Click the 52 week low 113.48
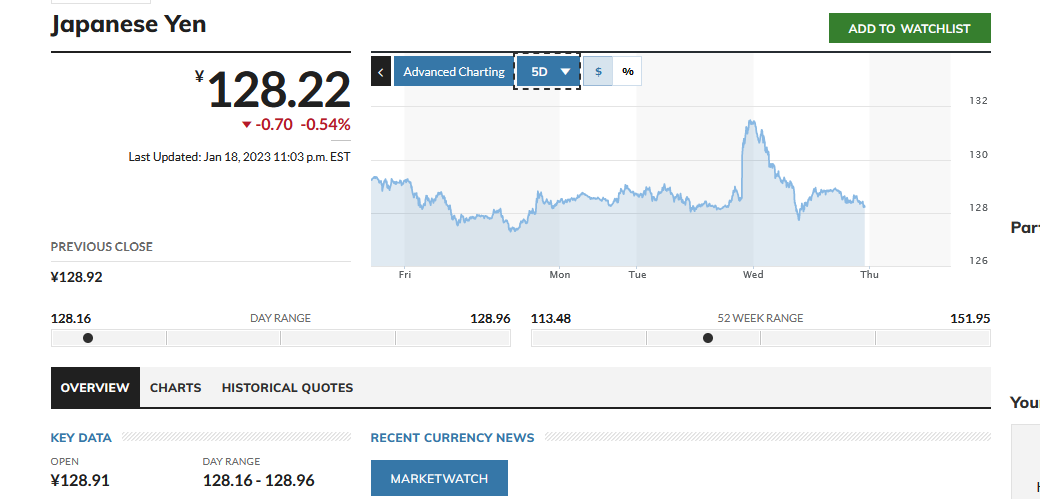This screenshot has width=1040, height=499. click(551, 319)
